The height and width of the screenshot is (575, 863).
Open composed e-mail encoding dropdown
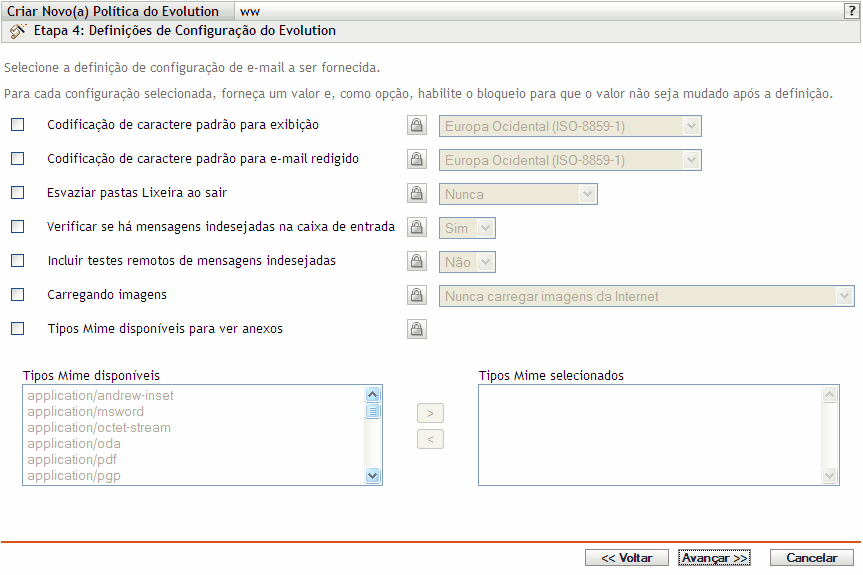click(x=570, y=161)
